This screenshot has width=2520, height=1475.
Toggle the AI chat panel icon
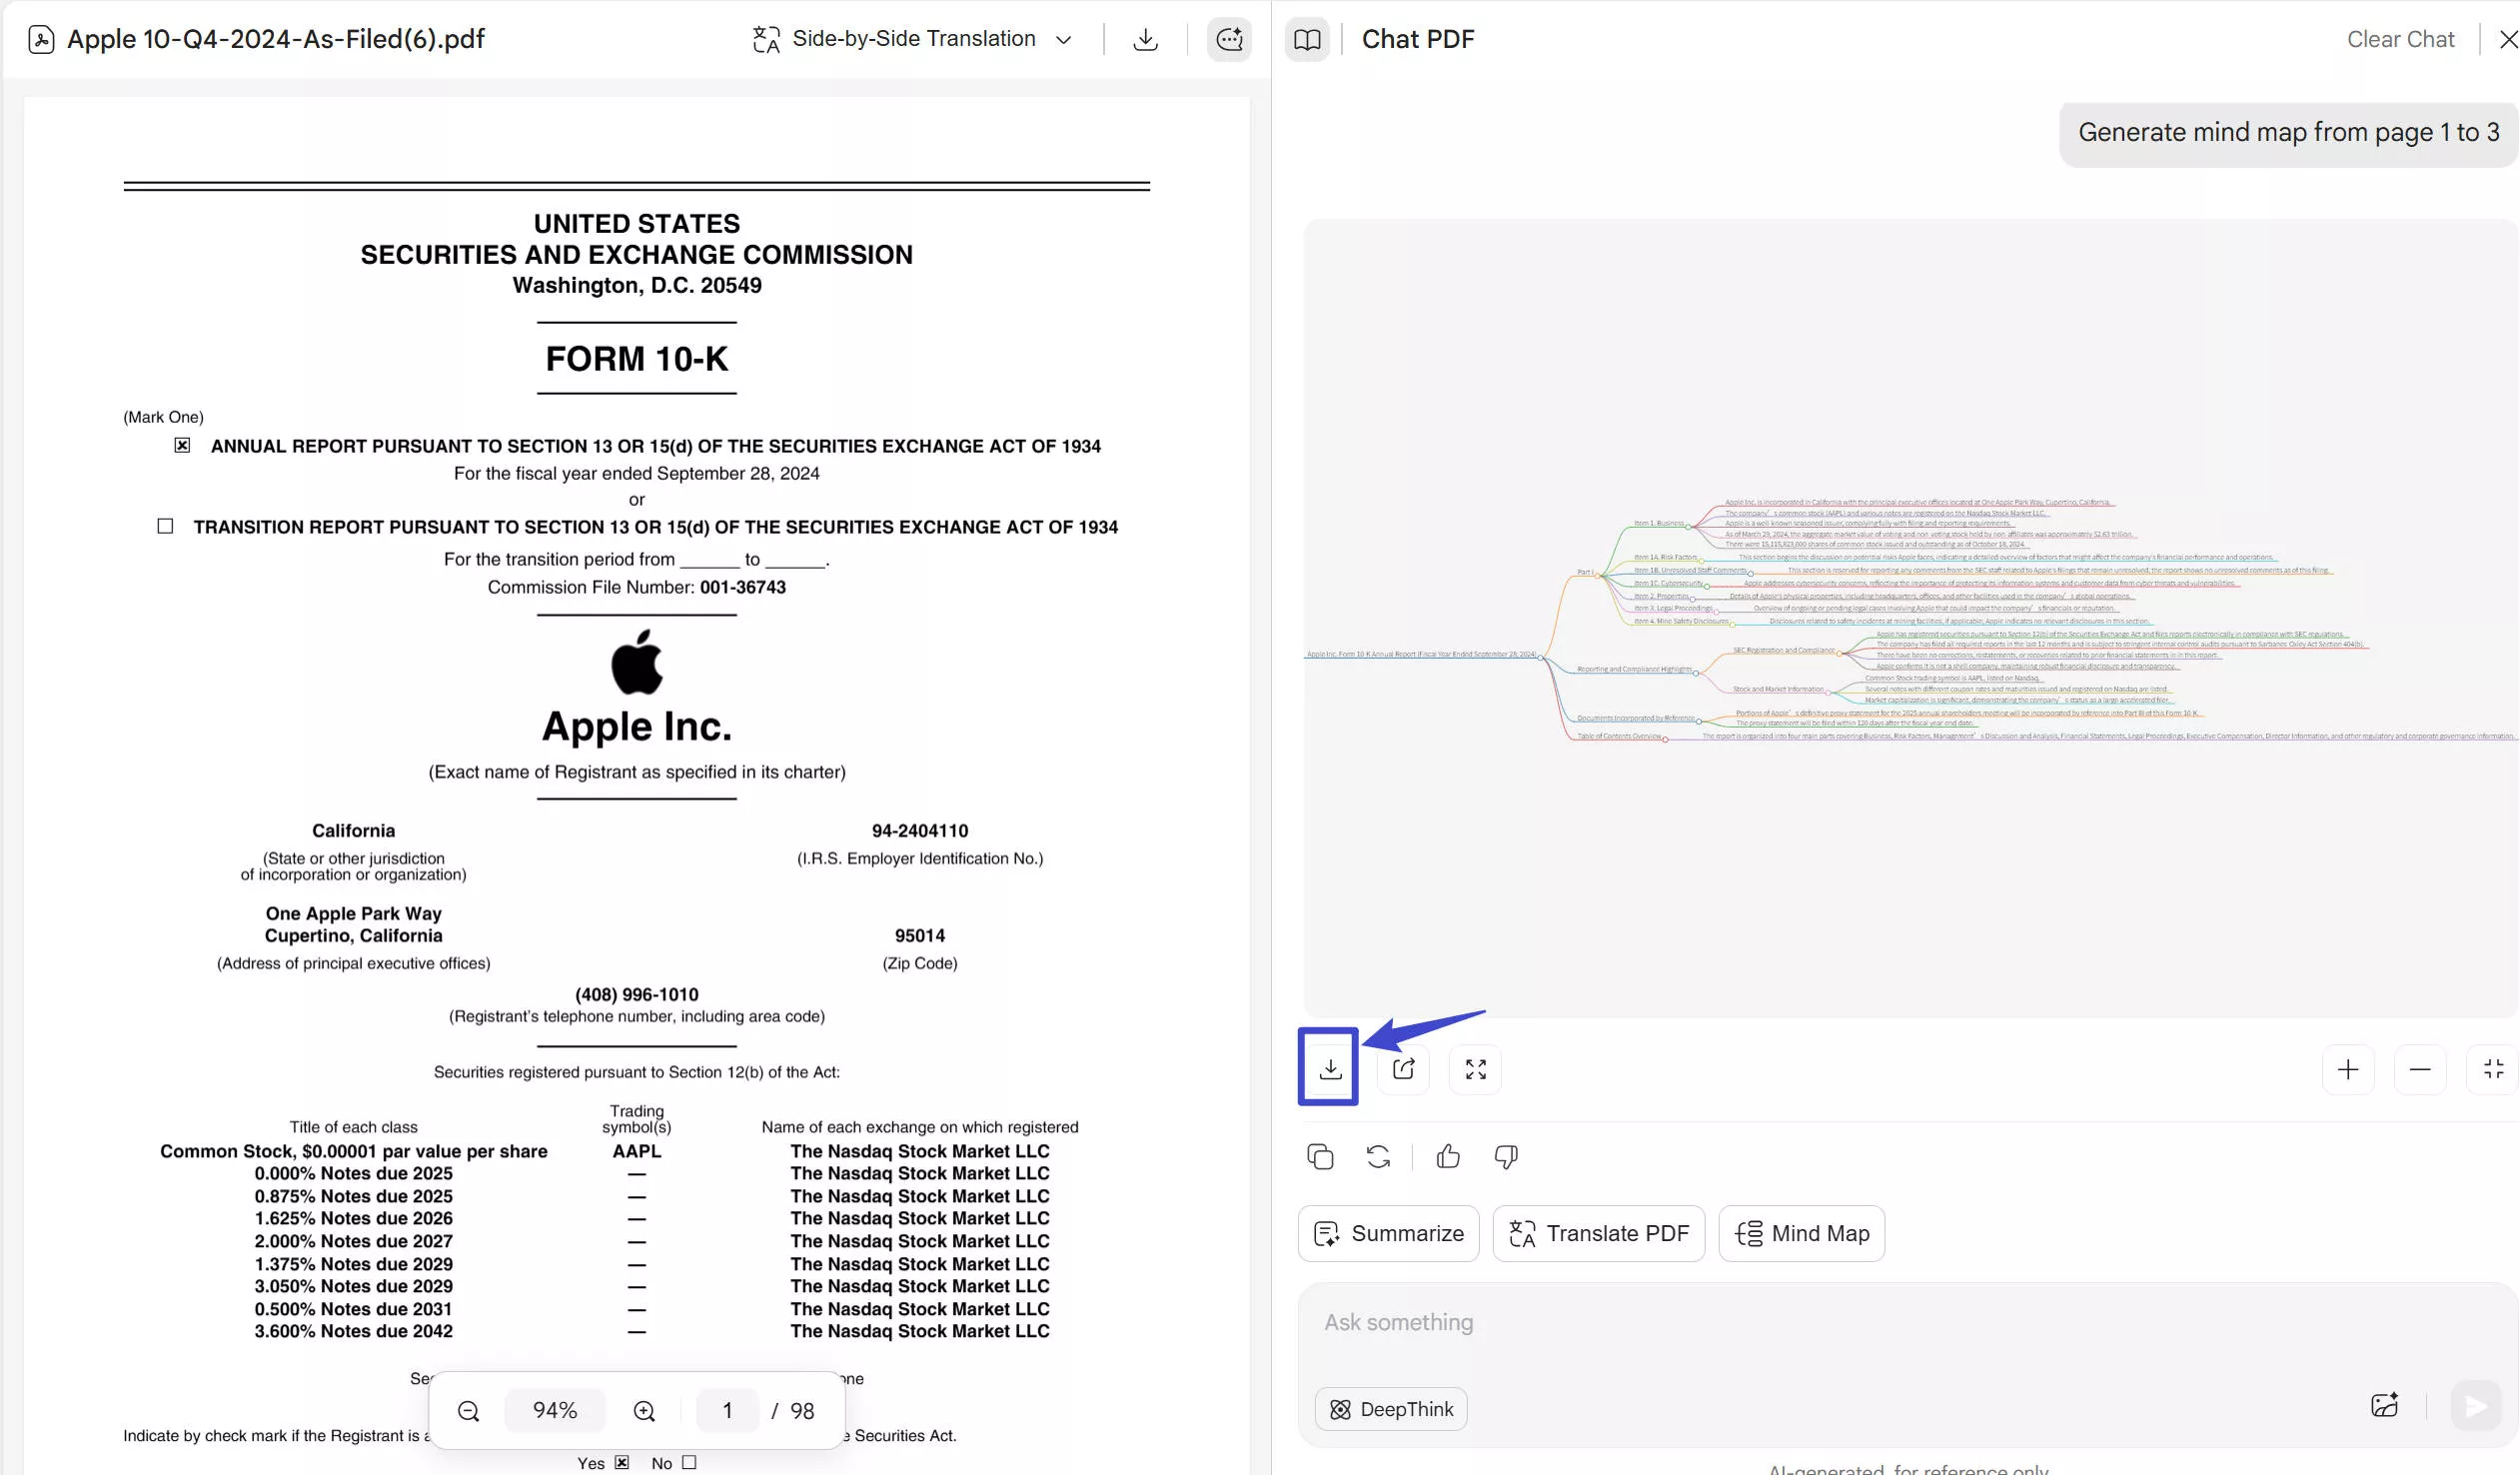[1228, 39]
